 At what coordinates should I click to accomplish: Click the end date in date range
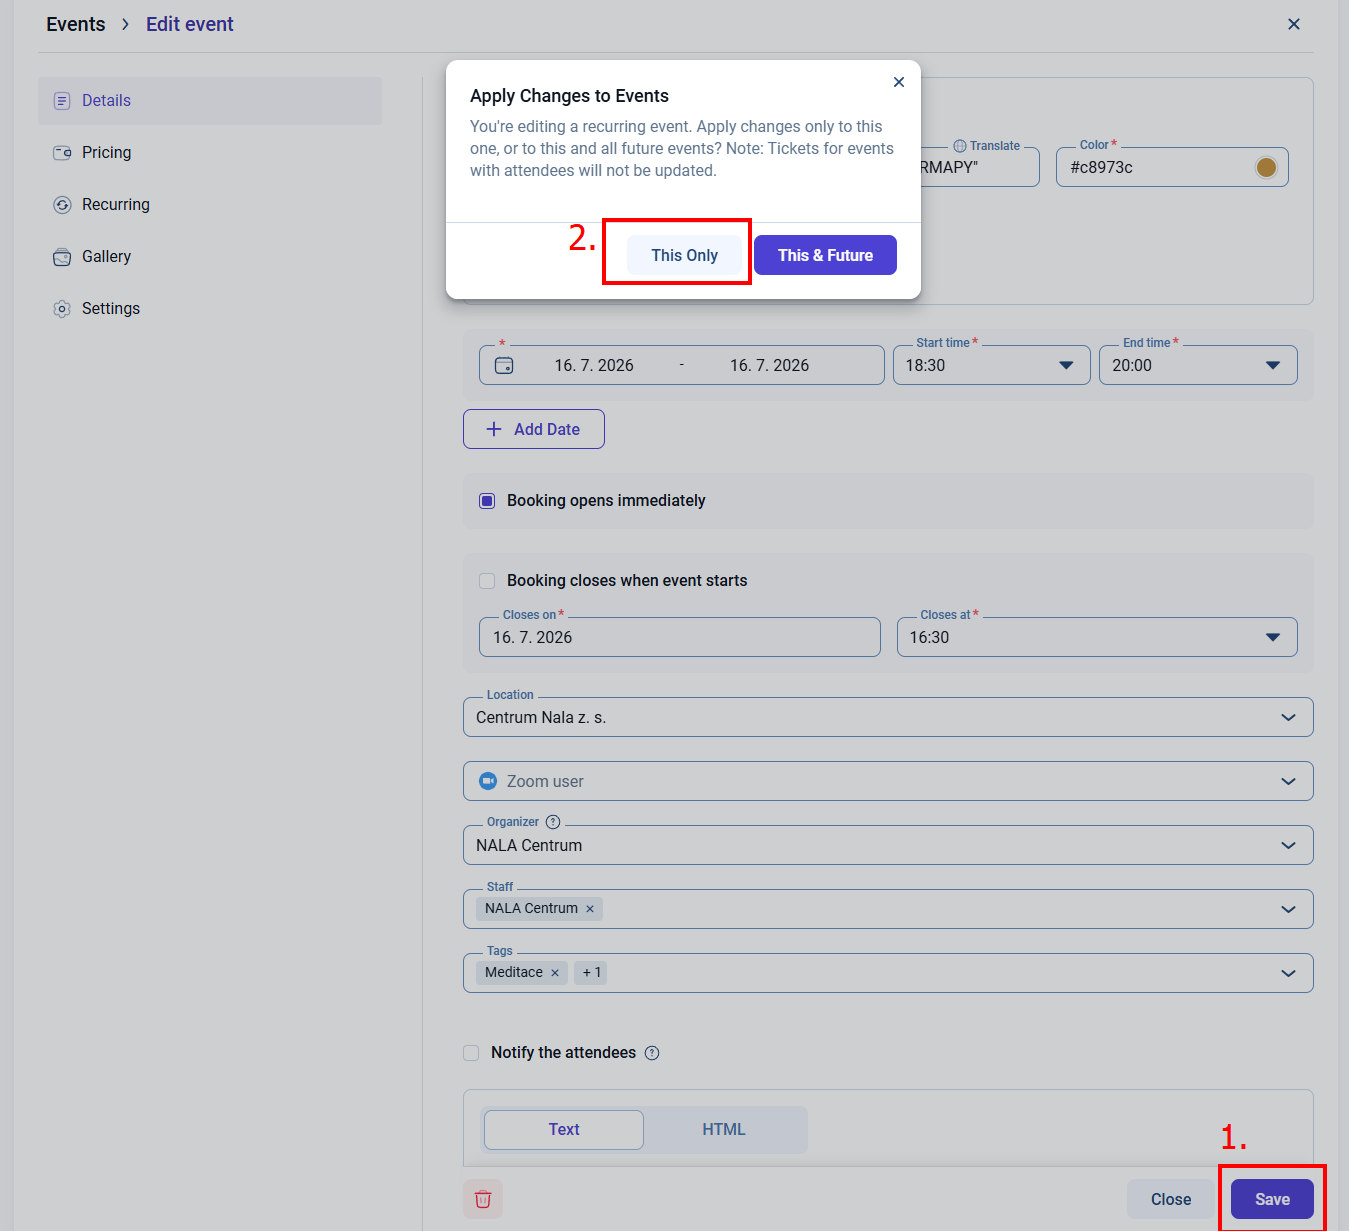tap(769, 365)
